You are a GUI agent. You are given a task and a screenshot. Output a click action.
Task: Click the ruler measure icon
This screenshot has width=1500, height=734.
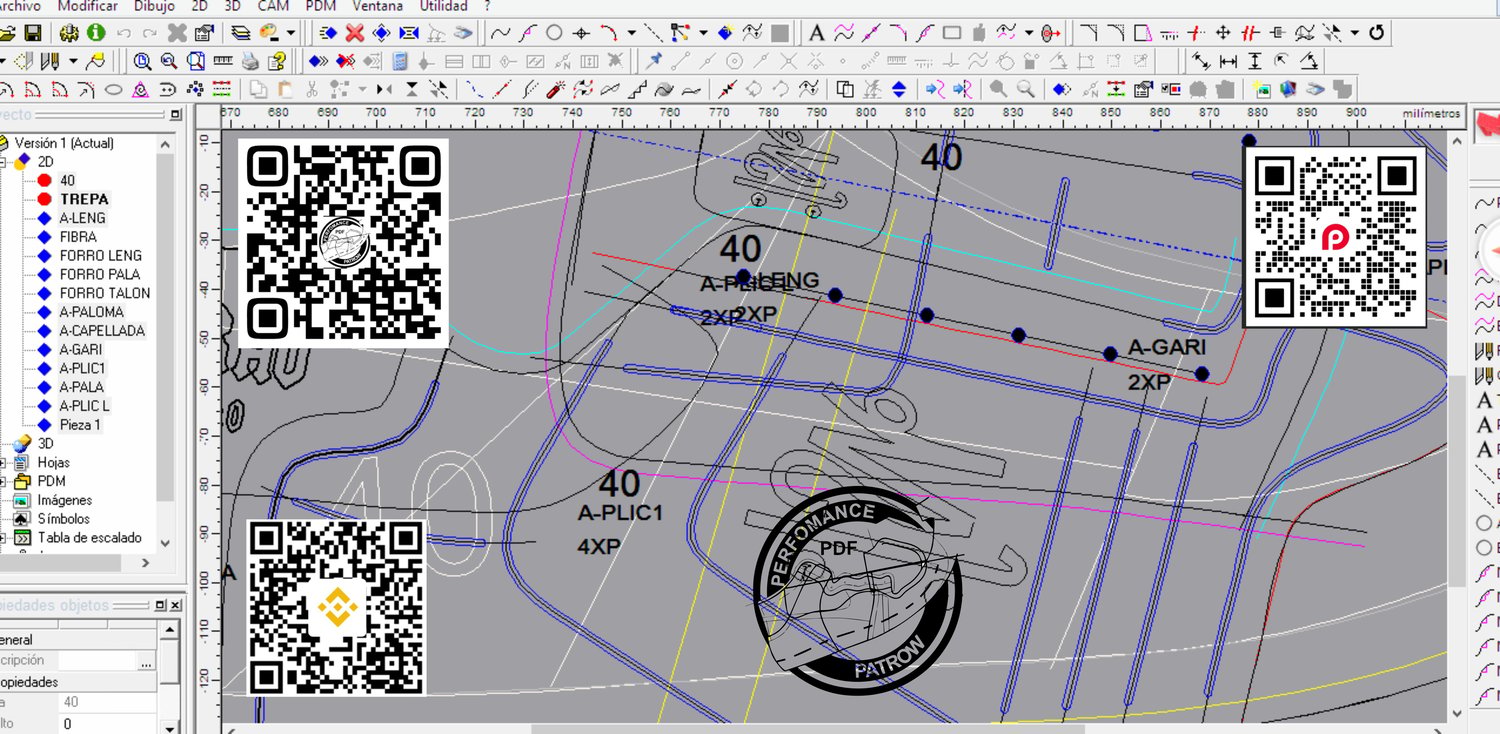point(224,61)
